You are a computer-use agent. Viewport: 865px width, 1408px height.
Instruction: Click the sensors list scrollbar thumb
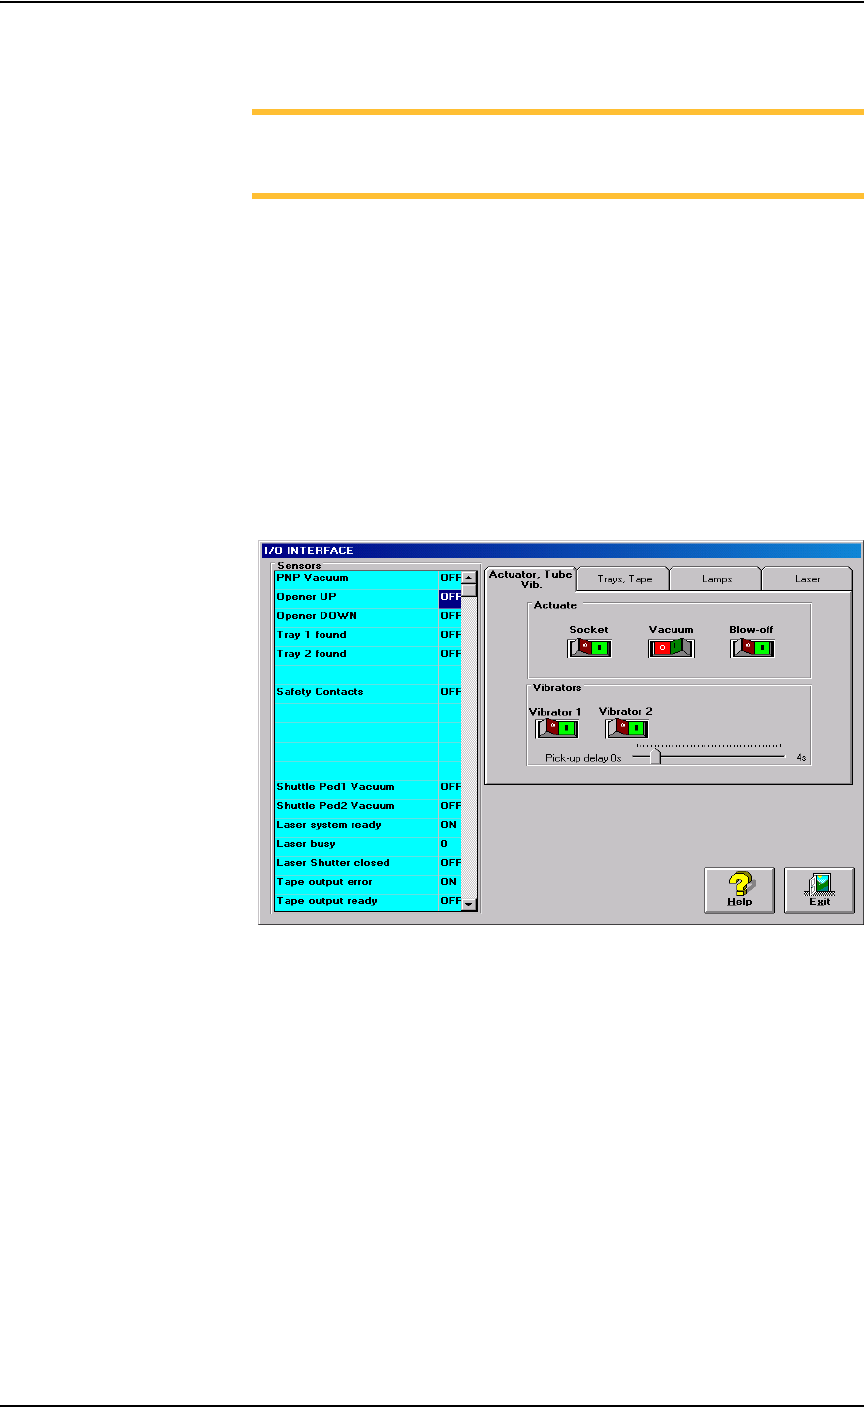point(469,590)
